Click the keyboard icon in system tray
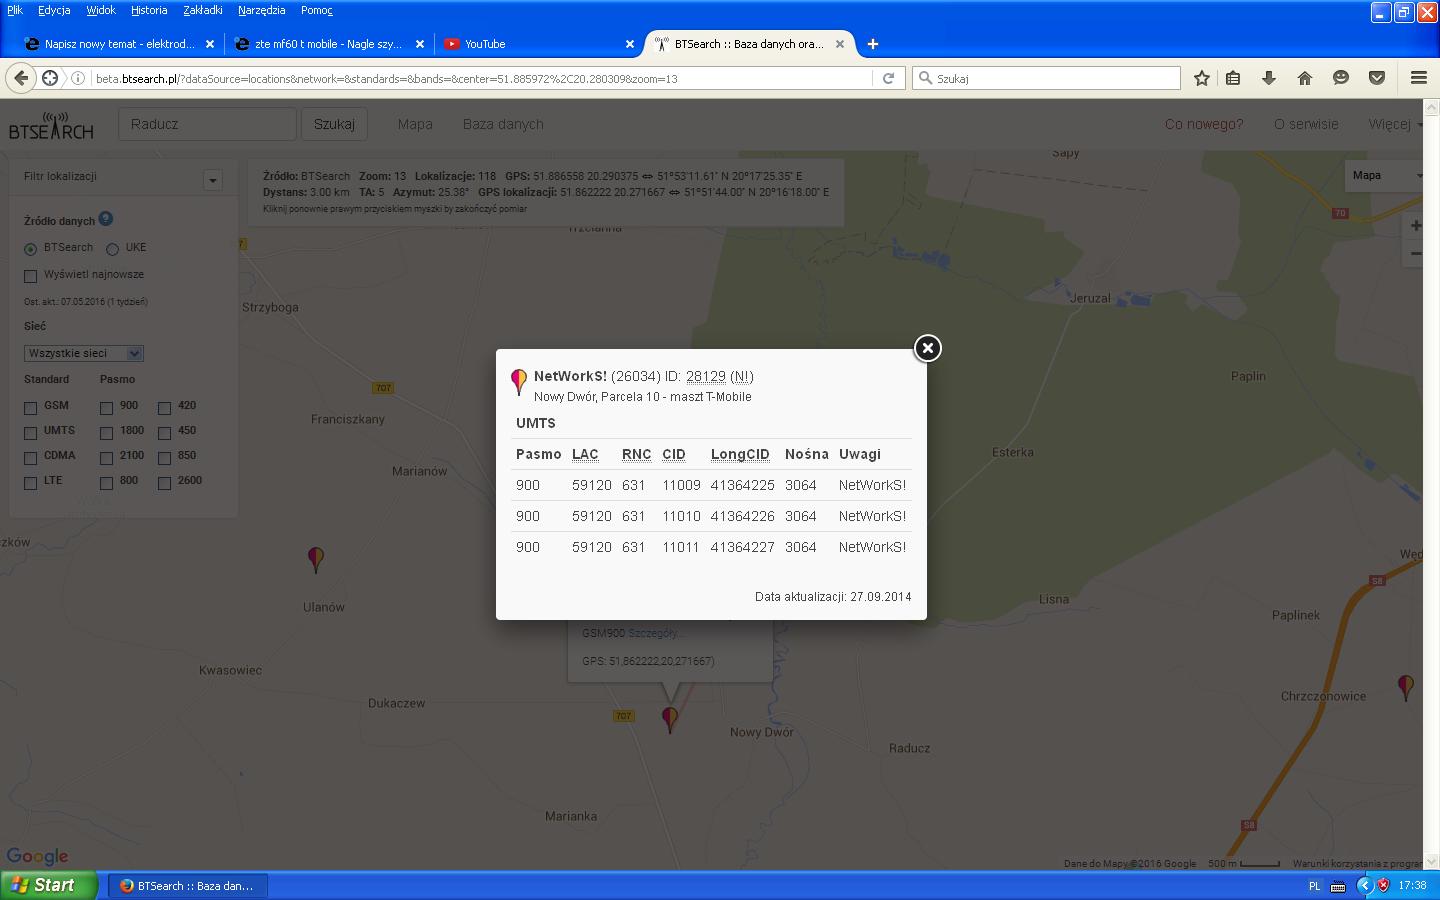1440x900 pixels. [1338, 886]
